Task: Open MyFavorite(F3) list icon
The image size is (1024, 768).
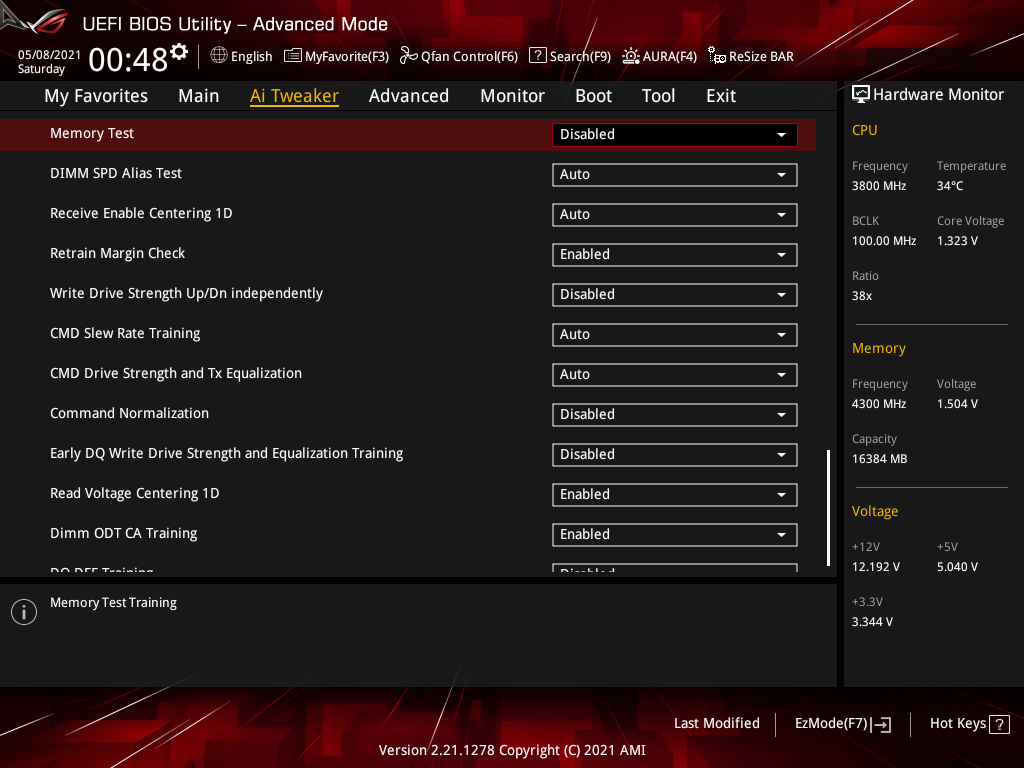Action: pos(293,56)
